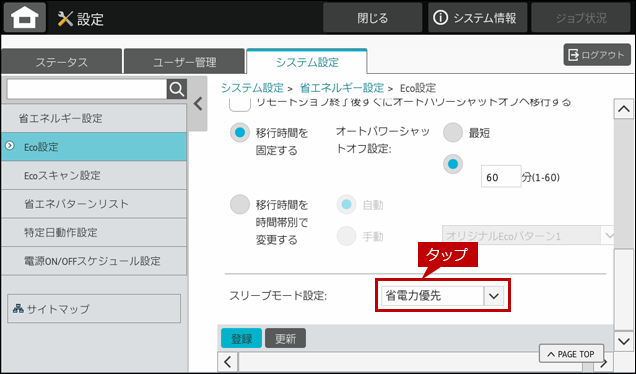Open スリープモード設定 省電力優先 dropdown
Image resolution: width=636 pixels, height=374 pixels.
pyautogui.click(x=443, y=296)
